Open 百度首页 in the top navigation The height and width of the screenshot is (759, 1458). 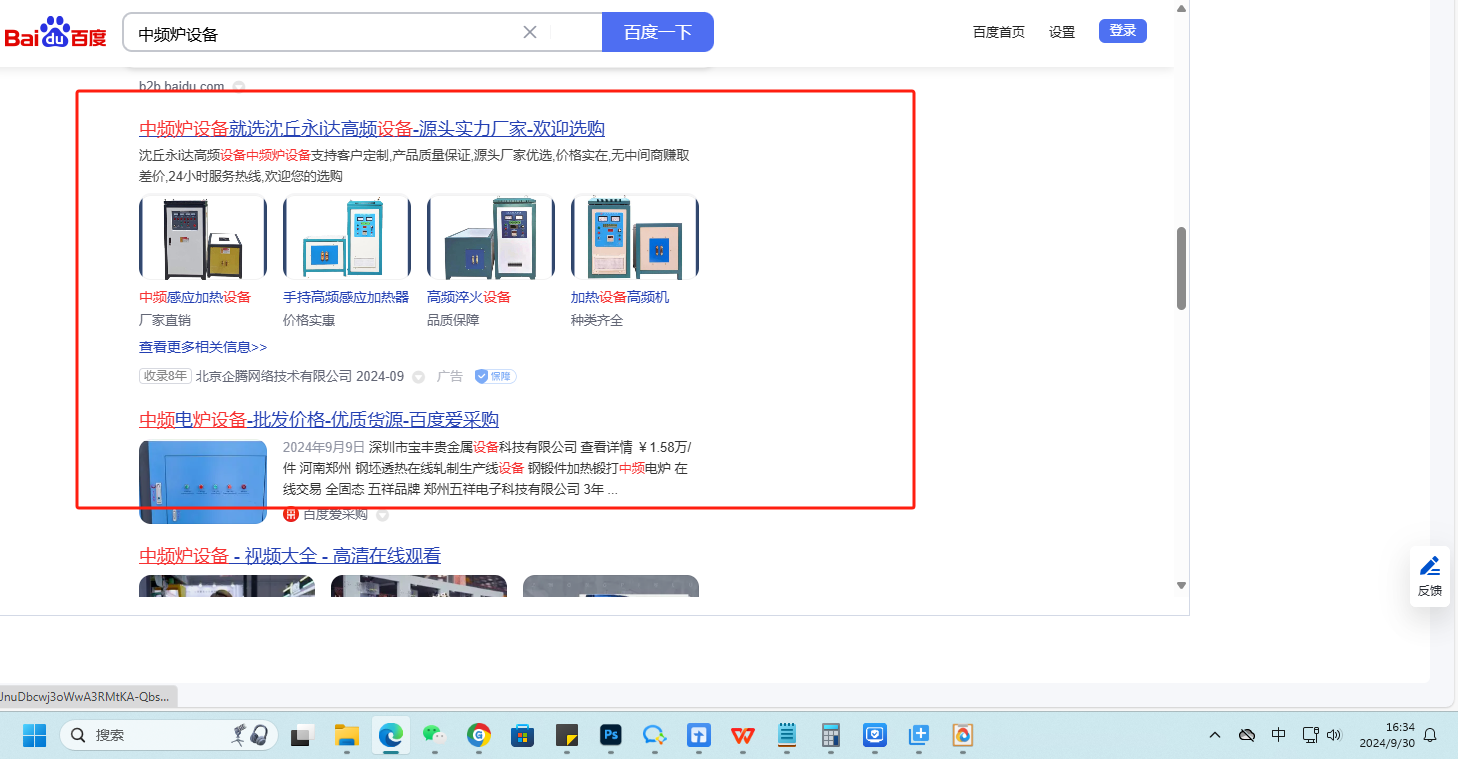tap(998, 32)
